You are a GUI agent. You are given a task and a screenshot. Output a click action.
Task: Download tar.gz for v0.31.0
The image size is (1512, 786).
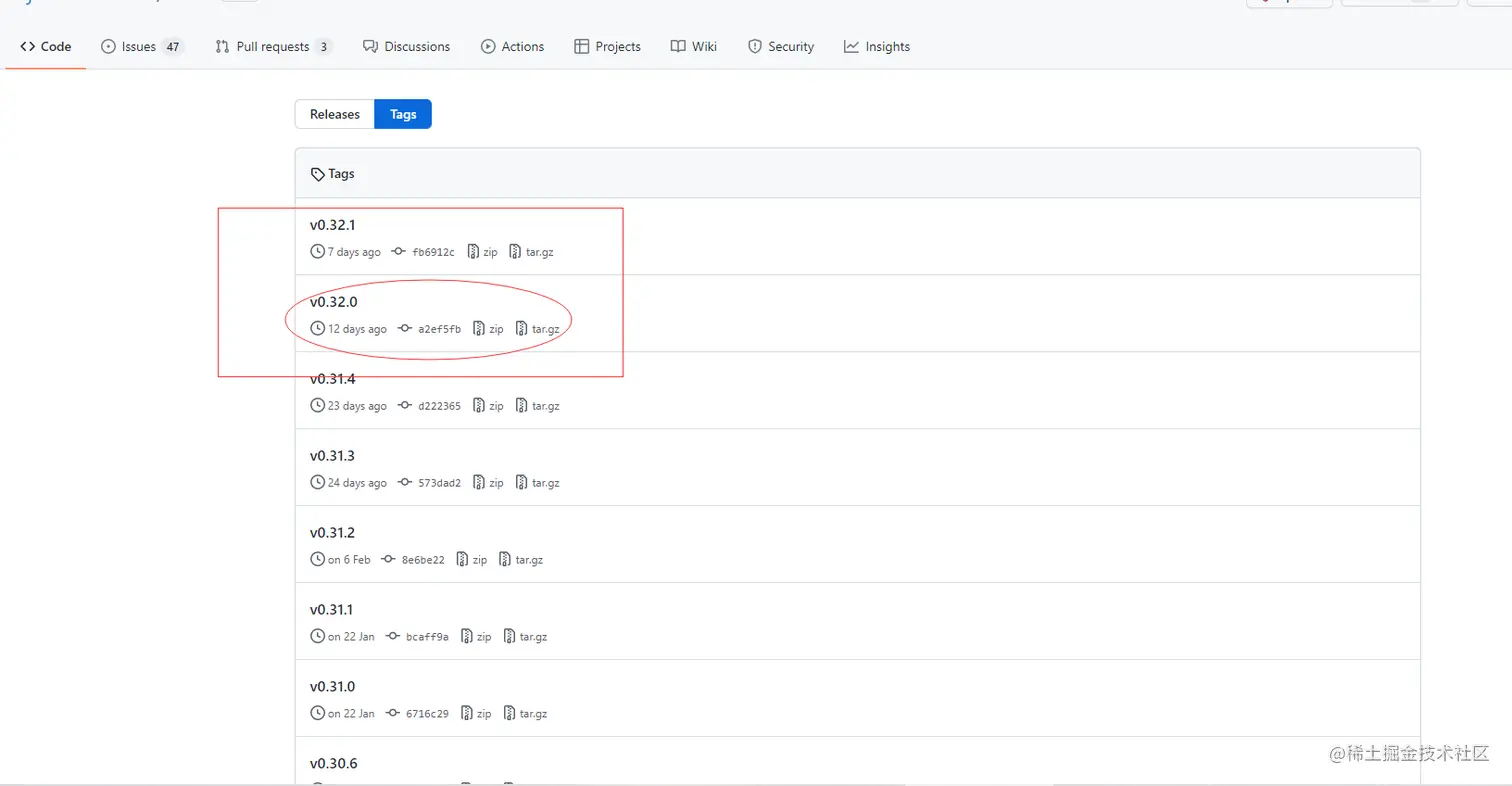(525, 714)
